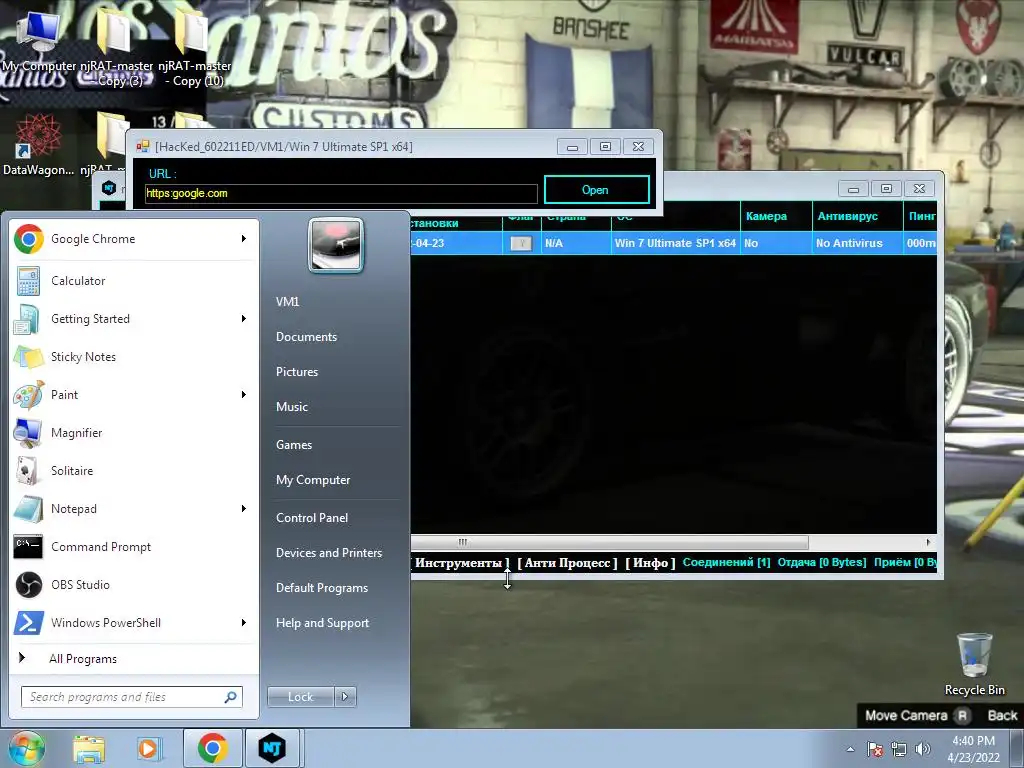1024x768 pixels.
Task: Open the Инструменты menu in njRAT
Action: (x=460, y=563)
